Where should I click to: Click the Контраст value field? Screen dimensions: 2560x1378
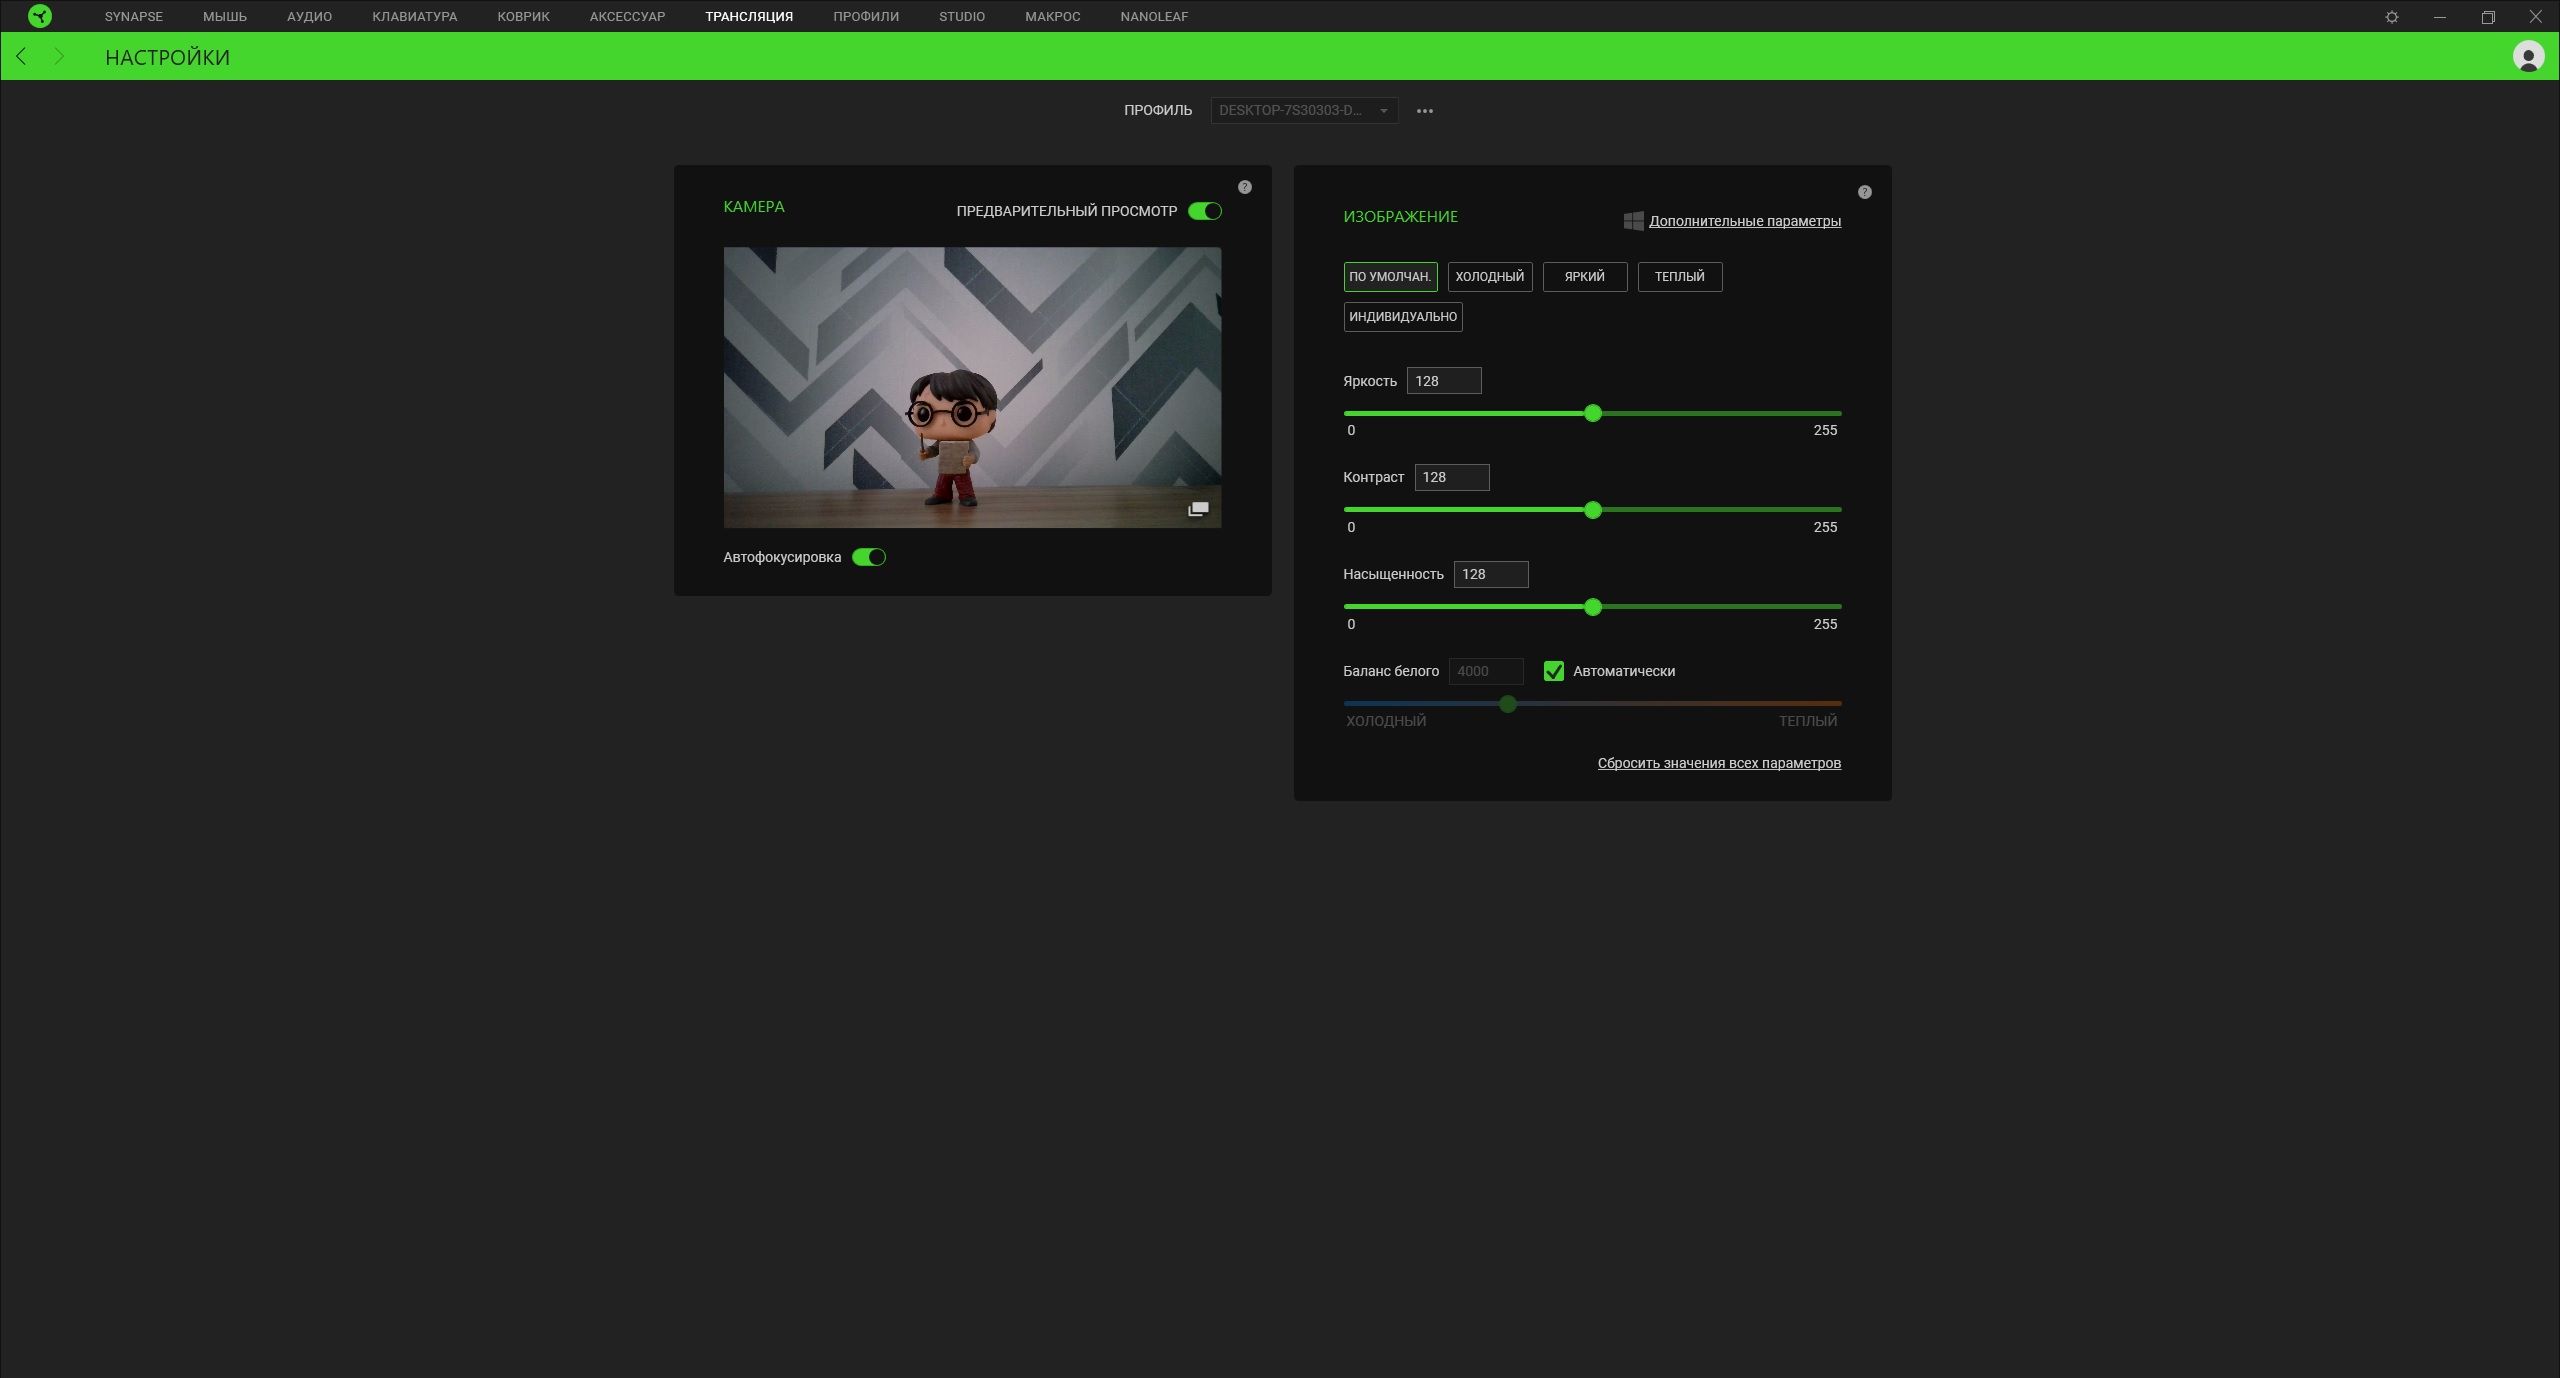(1452, 477)
